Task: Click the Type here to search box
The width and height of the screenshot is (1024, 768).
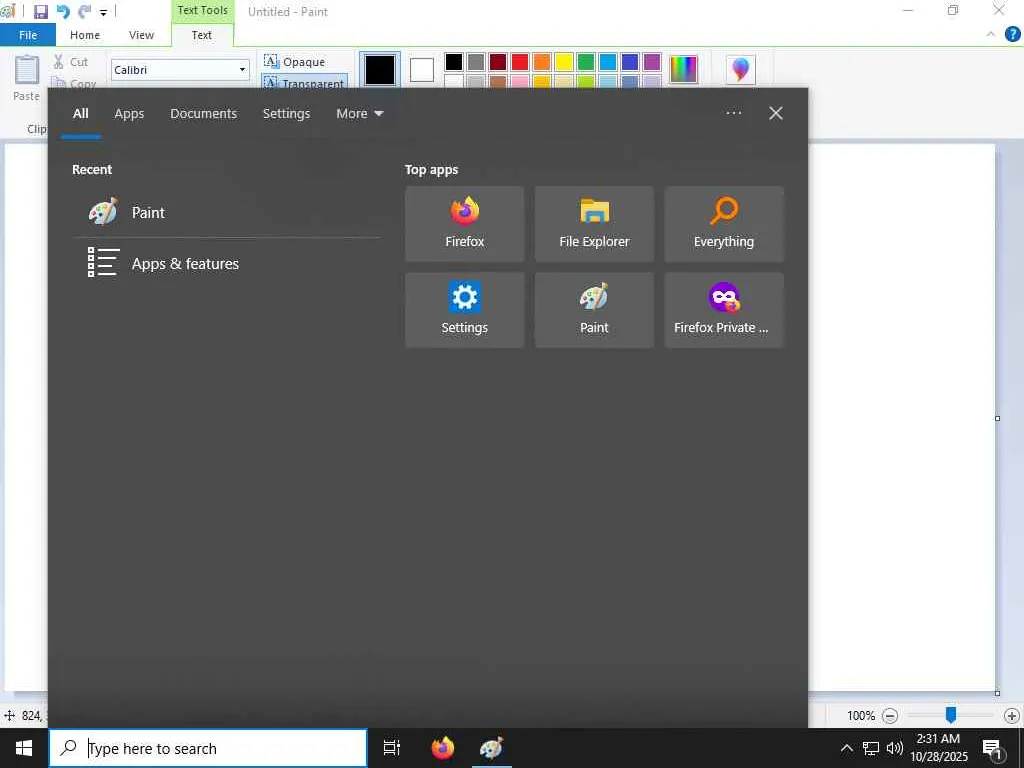Action: [x=208, y=748]
